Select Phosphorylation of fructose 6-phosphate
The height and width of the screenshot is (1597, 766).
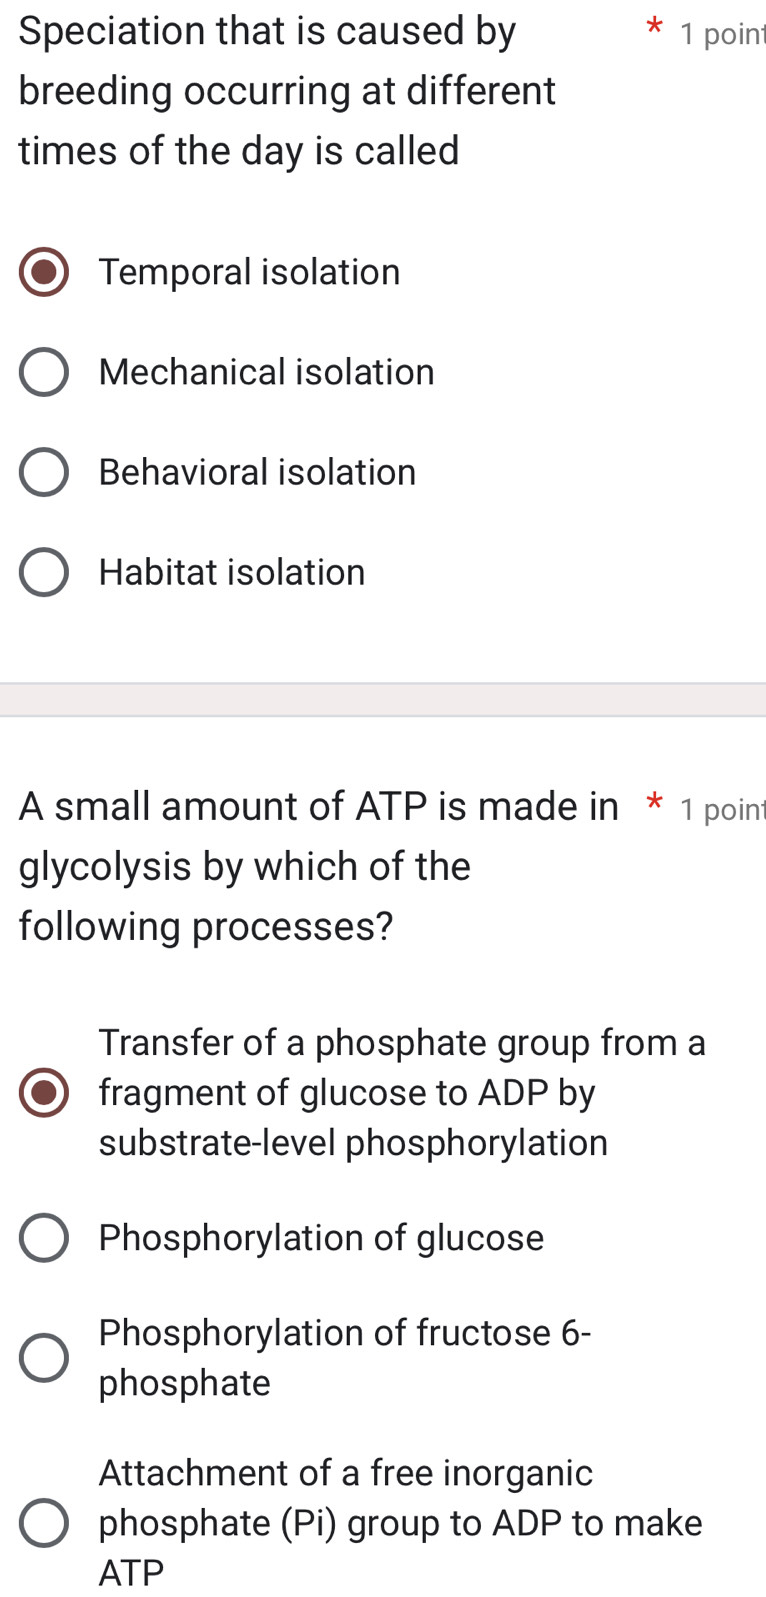point(43,1357)
